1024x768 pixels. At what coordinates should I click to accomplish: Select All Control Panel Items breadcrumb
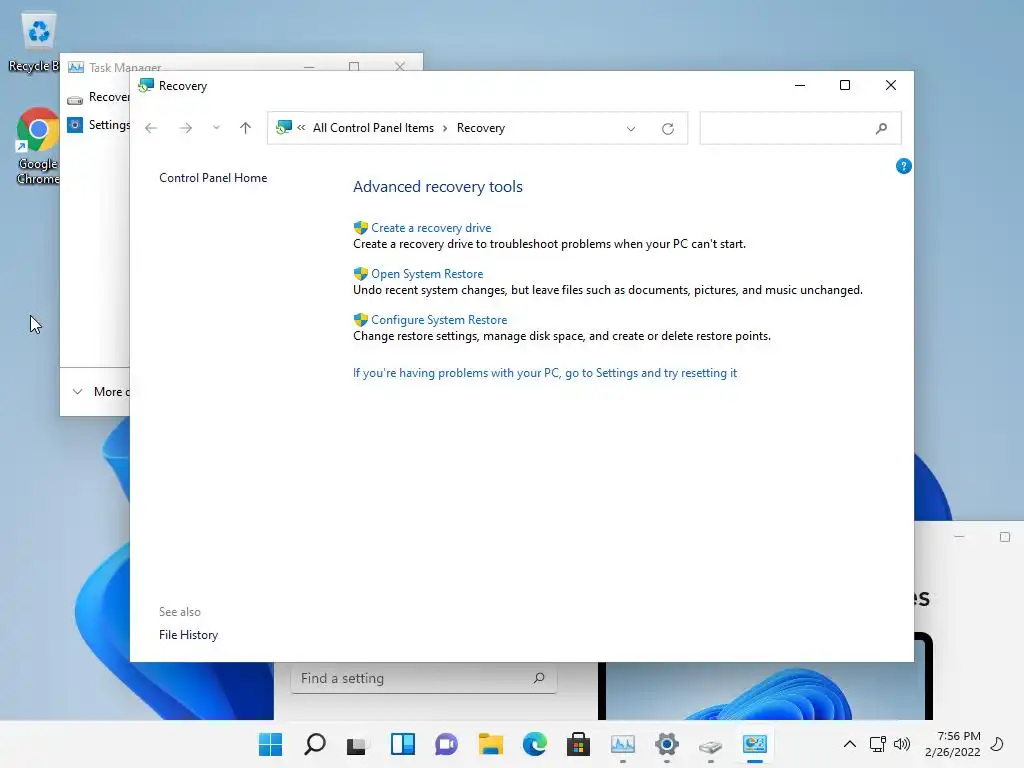pyautogui.click(x=373, y=128)
